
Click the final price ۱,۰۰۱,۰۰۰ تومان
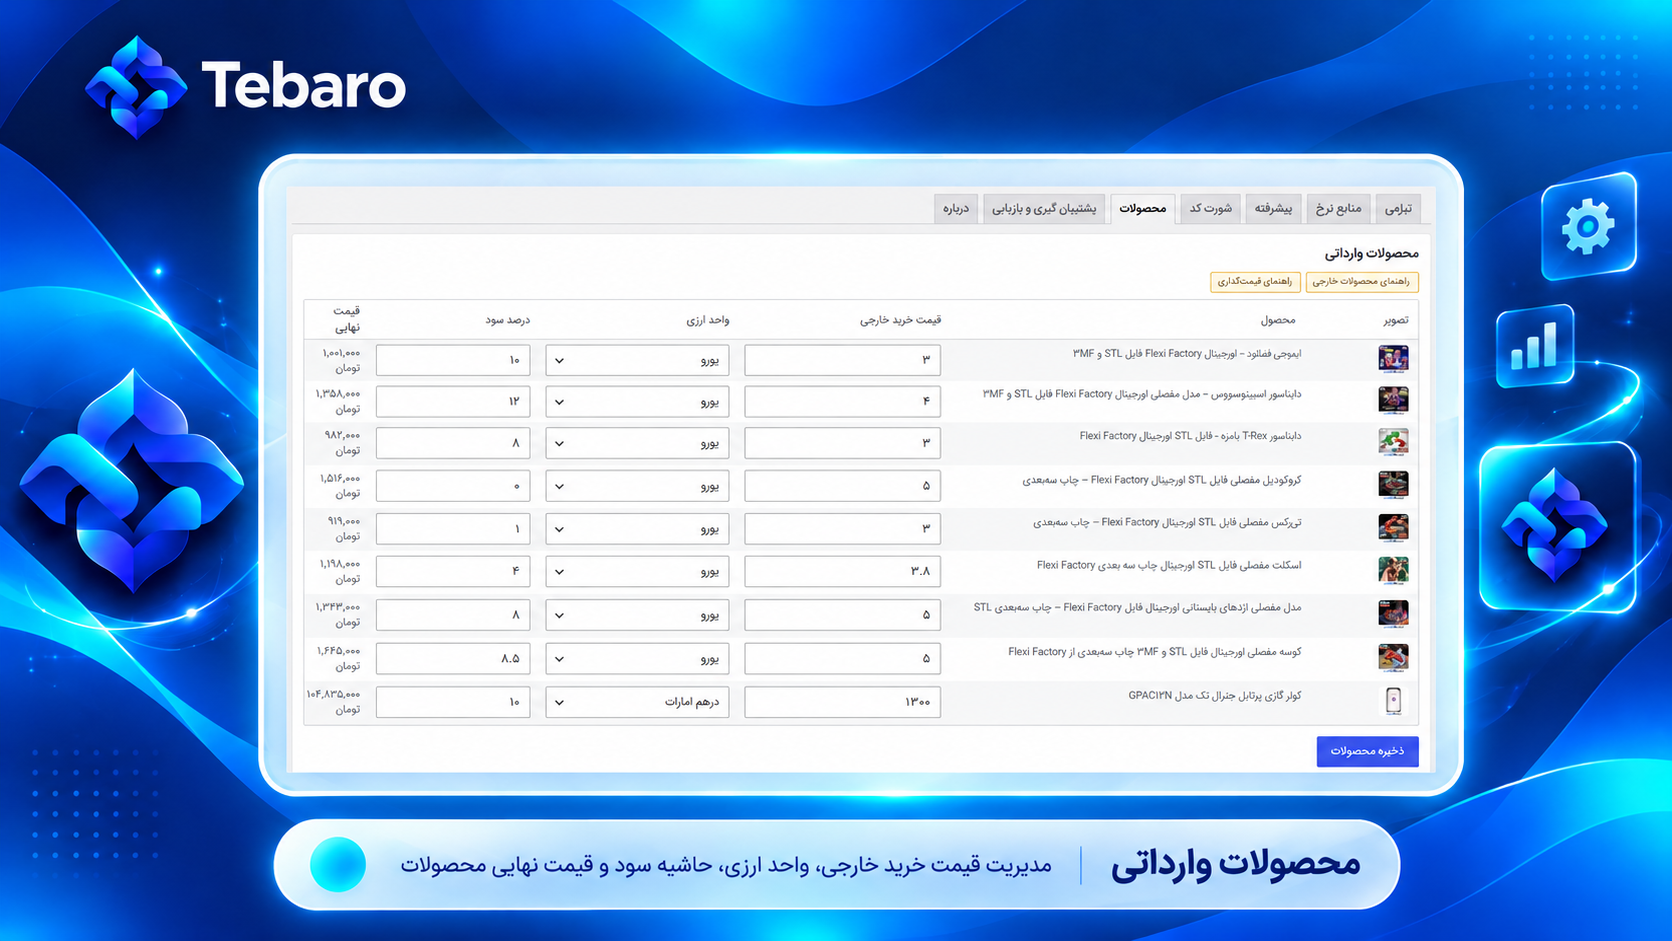[340, 360]
